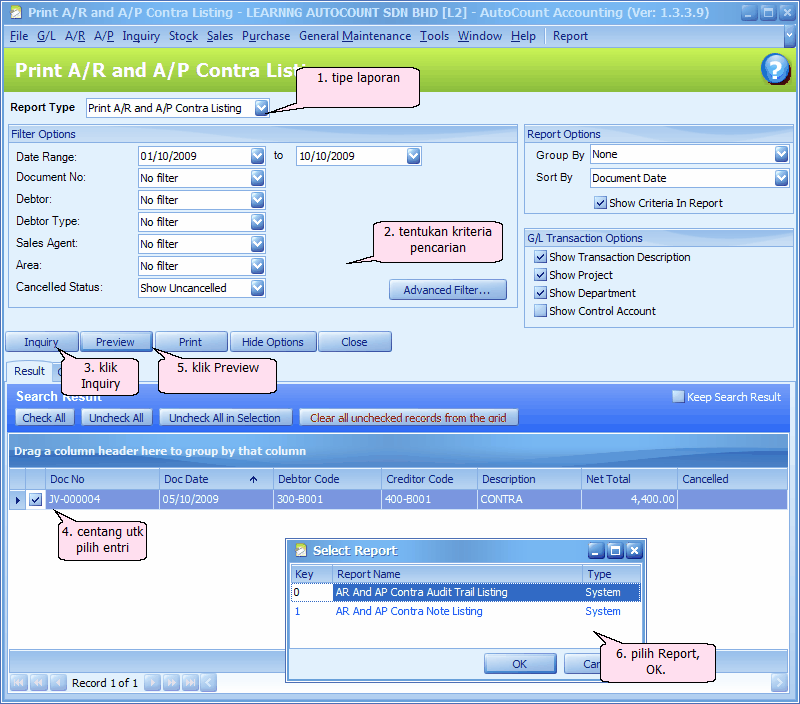Check the Keep Search Result box
This screenshot has height=704, width=800.
tap(678, 397)
